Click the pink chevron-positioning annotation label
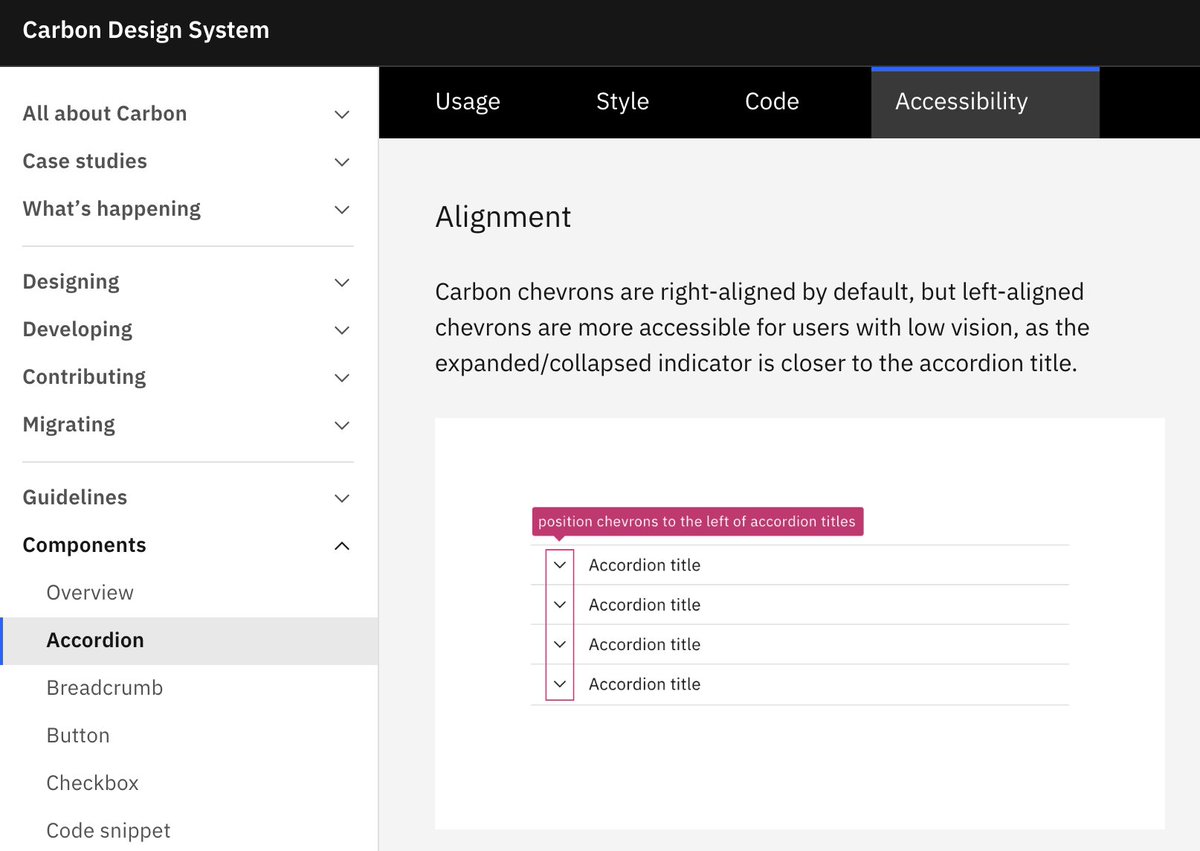Viewport: 1200px width, 851px height. 697,522
